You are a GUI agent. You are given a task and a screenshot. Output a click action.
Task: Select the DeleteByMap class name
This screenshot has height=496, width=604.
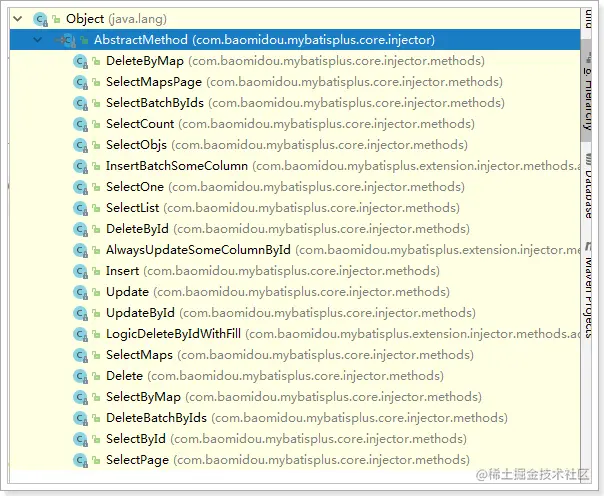click(145, 61)
